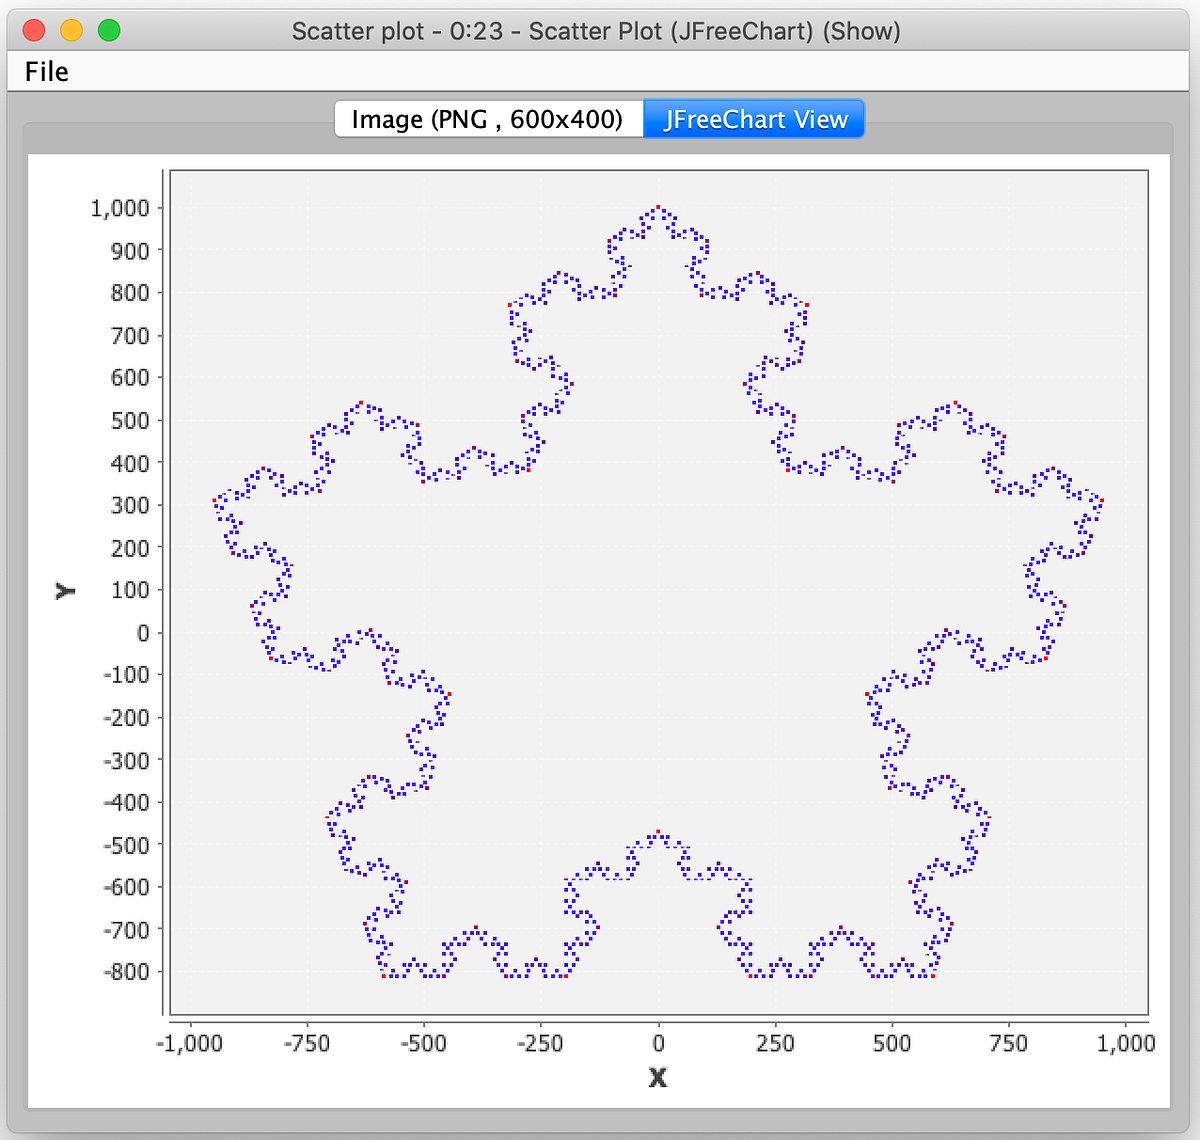This screenshot has width=1200, height=1140.
Task: Click the topmost red point of the snowflake
Action: point(658,205)
